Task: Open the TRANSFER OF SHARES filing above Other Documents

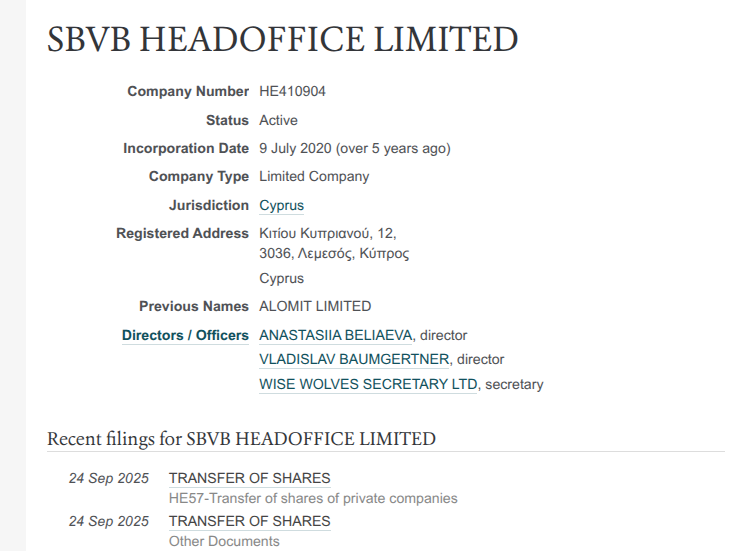Action: pyautogui.click(x=249, y=521)
